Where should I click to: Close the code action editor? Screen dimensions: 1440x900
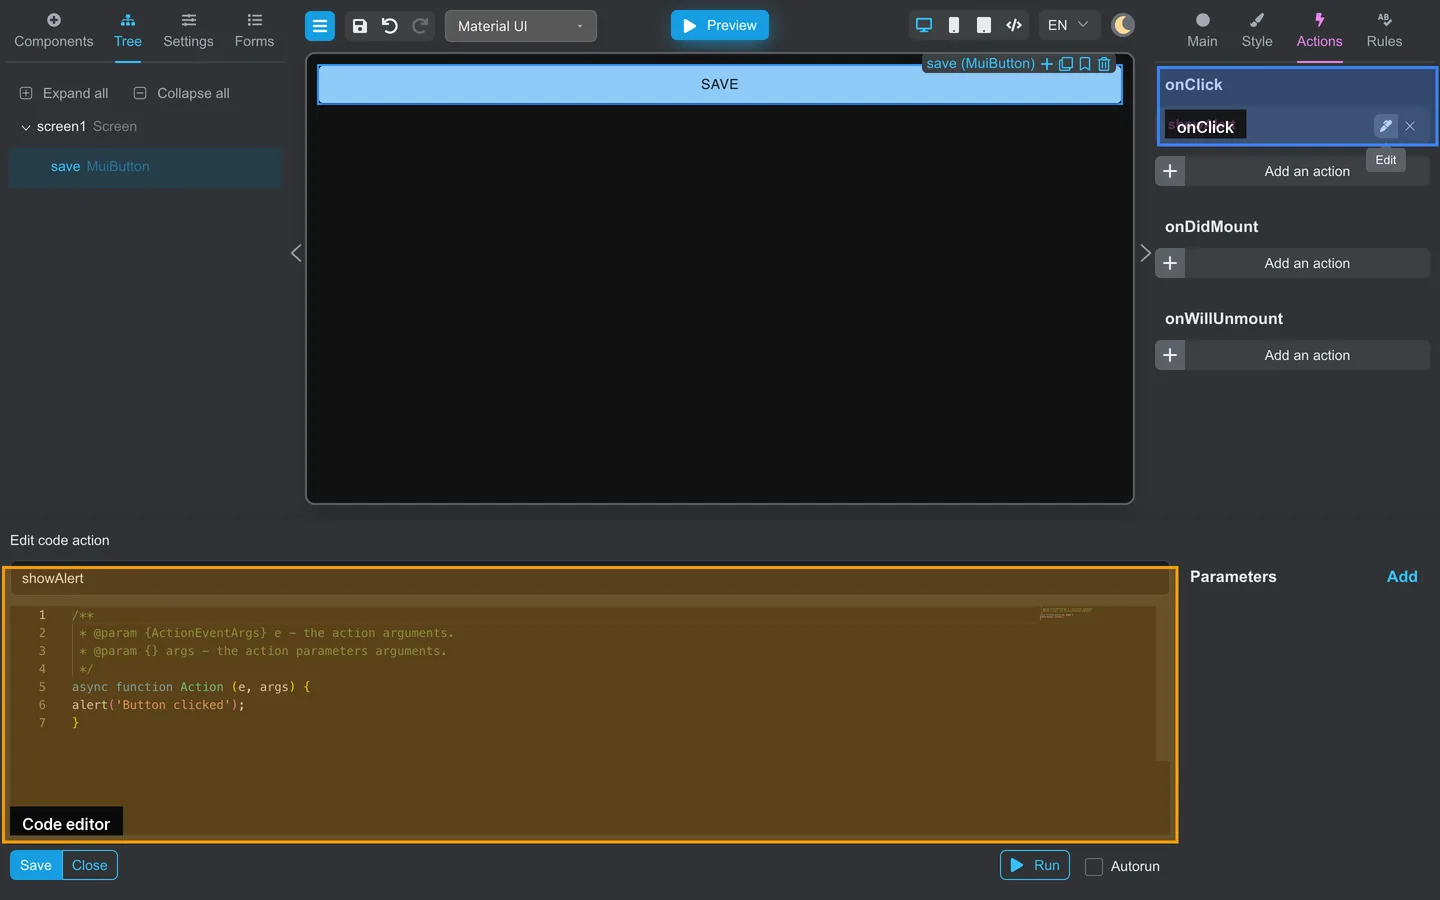click(90, 865)
